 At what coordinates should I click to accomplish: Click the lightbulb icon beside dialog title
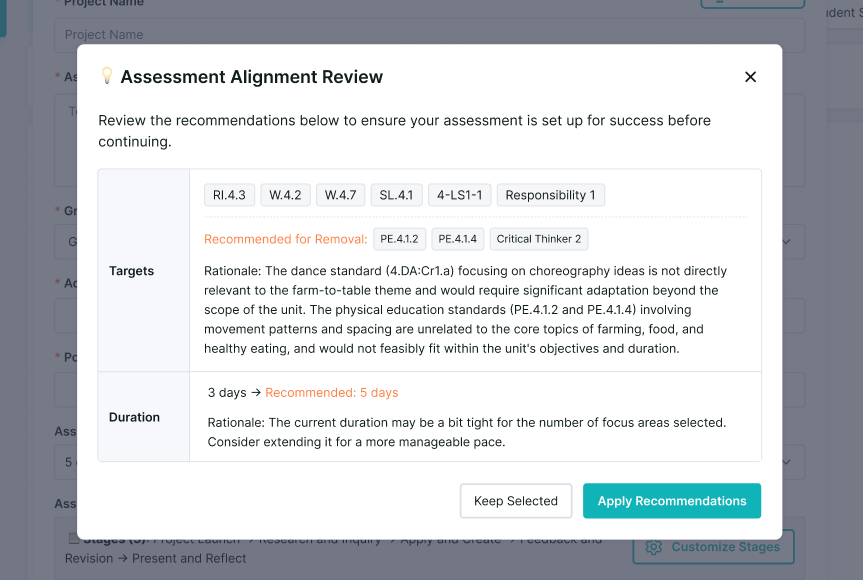tap(107, 75)
